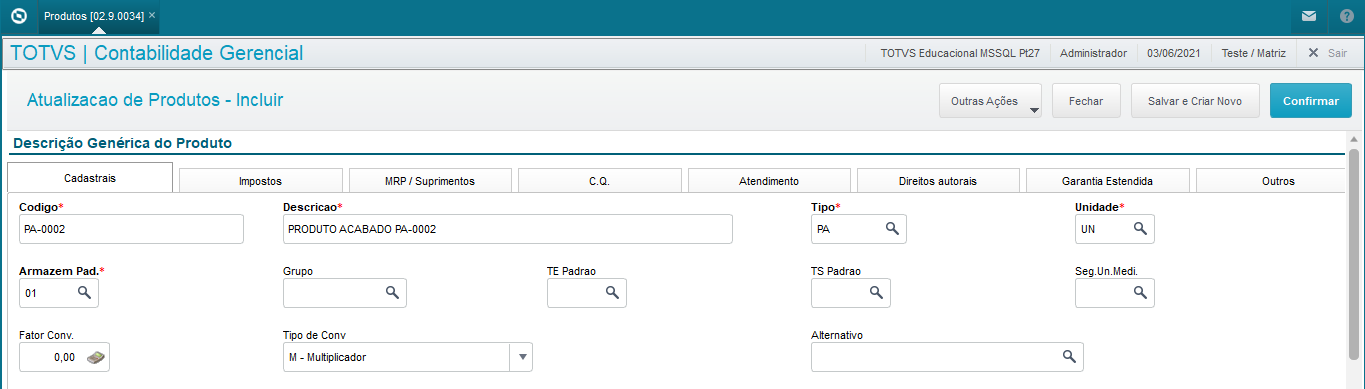This screenshot has height=389, width=1365.
Task: Go to the Atendimento tab
Action: (769, 181)
